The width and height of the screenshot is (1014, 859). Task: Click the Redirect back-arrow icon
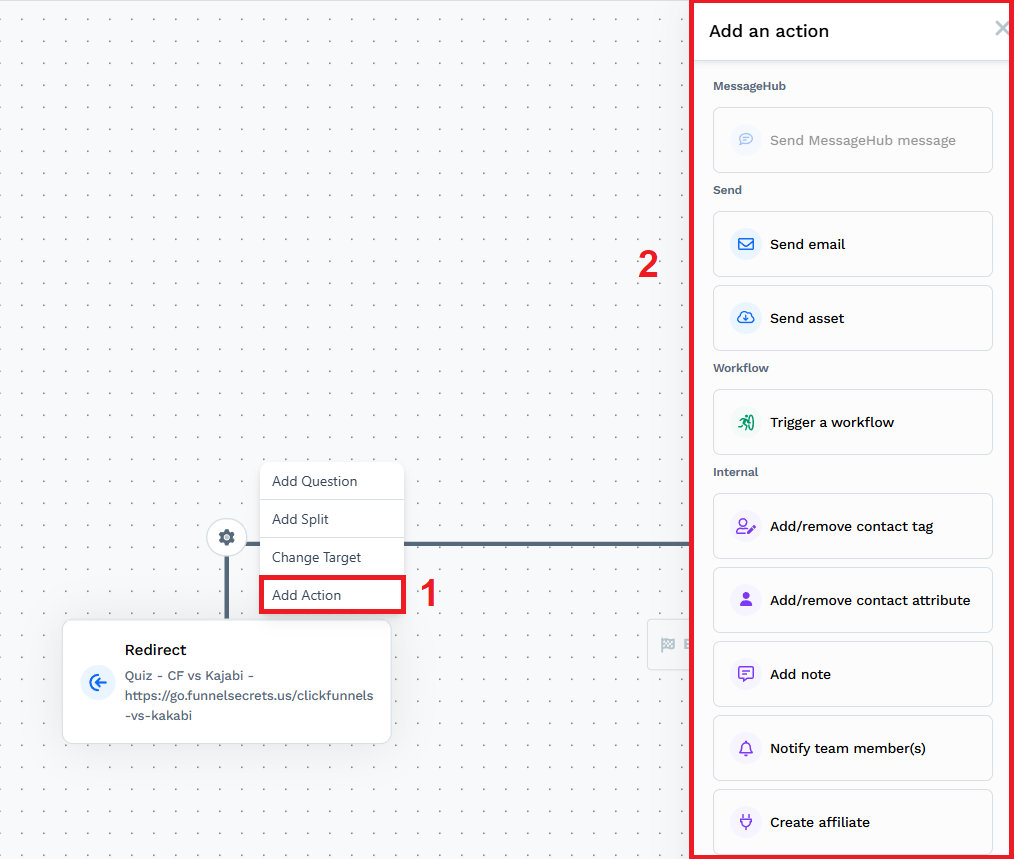pos(98,682)
